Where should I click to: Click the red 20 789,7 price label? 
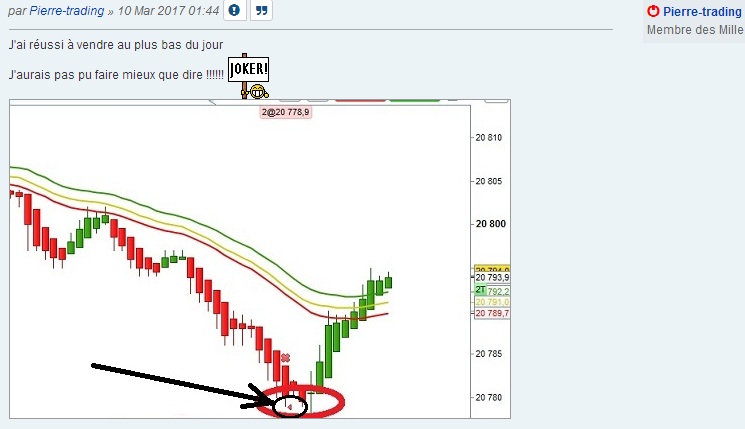pos(492,313)
